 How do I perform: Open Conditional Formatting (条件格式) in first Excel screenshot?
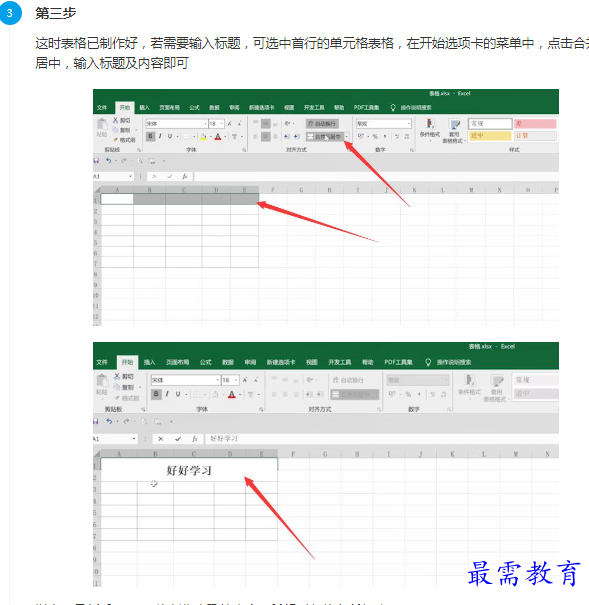(x=430, y=129)
